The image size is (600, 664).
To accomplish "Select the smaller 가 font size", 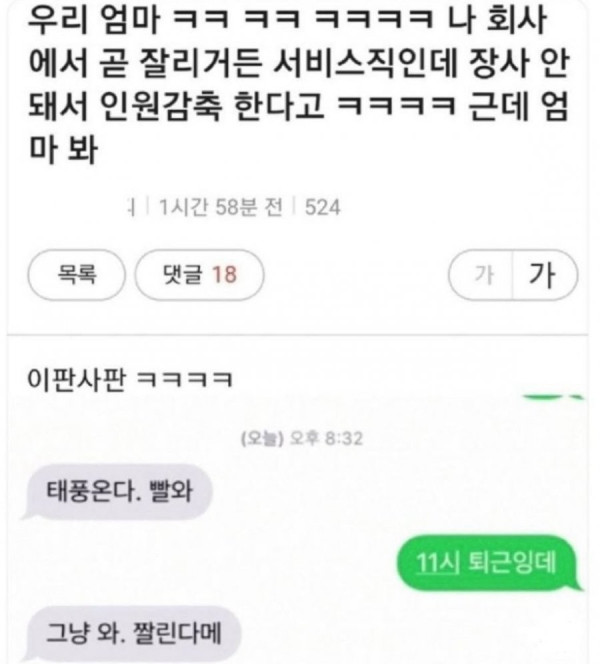I will point(481,275).
